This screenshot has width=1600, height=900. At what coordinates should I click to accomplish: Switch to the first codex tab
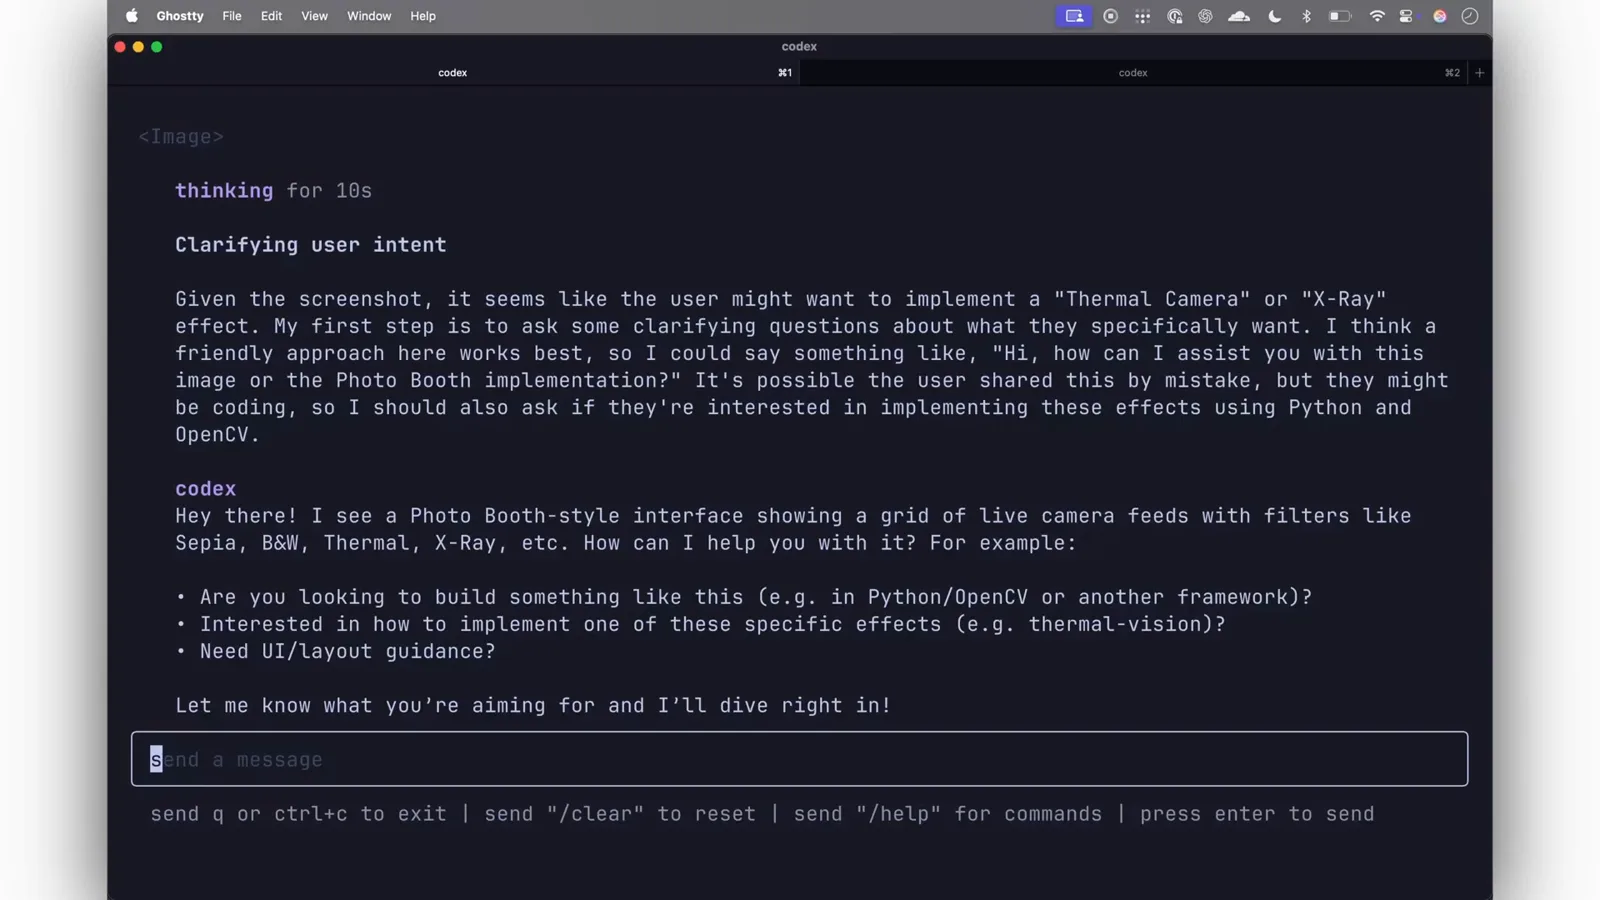453,73
